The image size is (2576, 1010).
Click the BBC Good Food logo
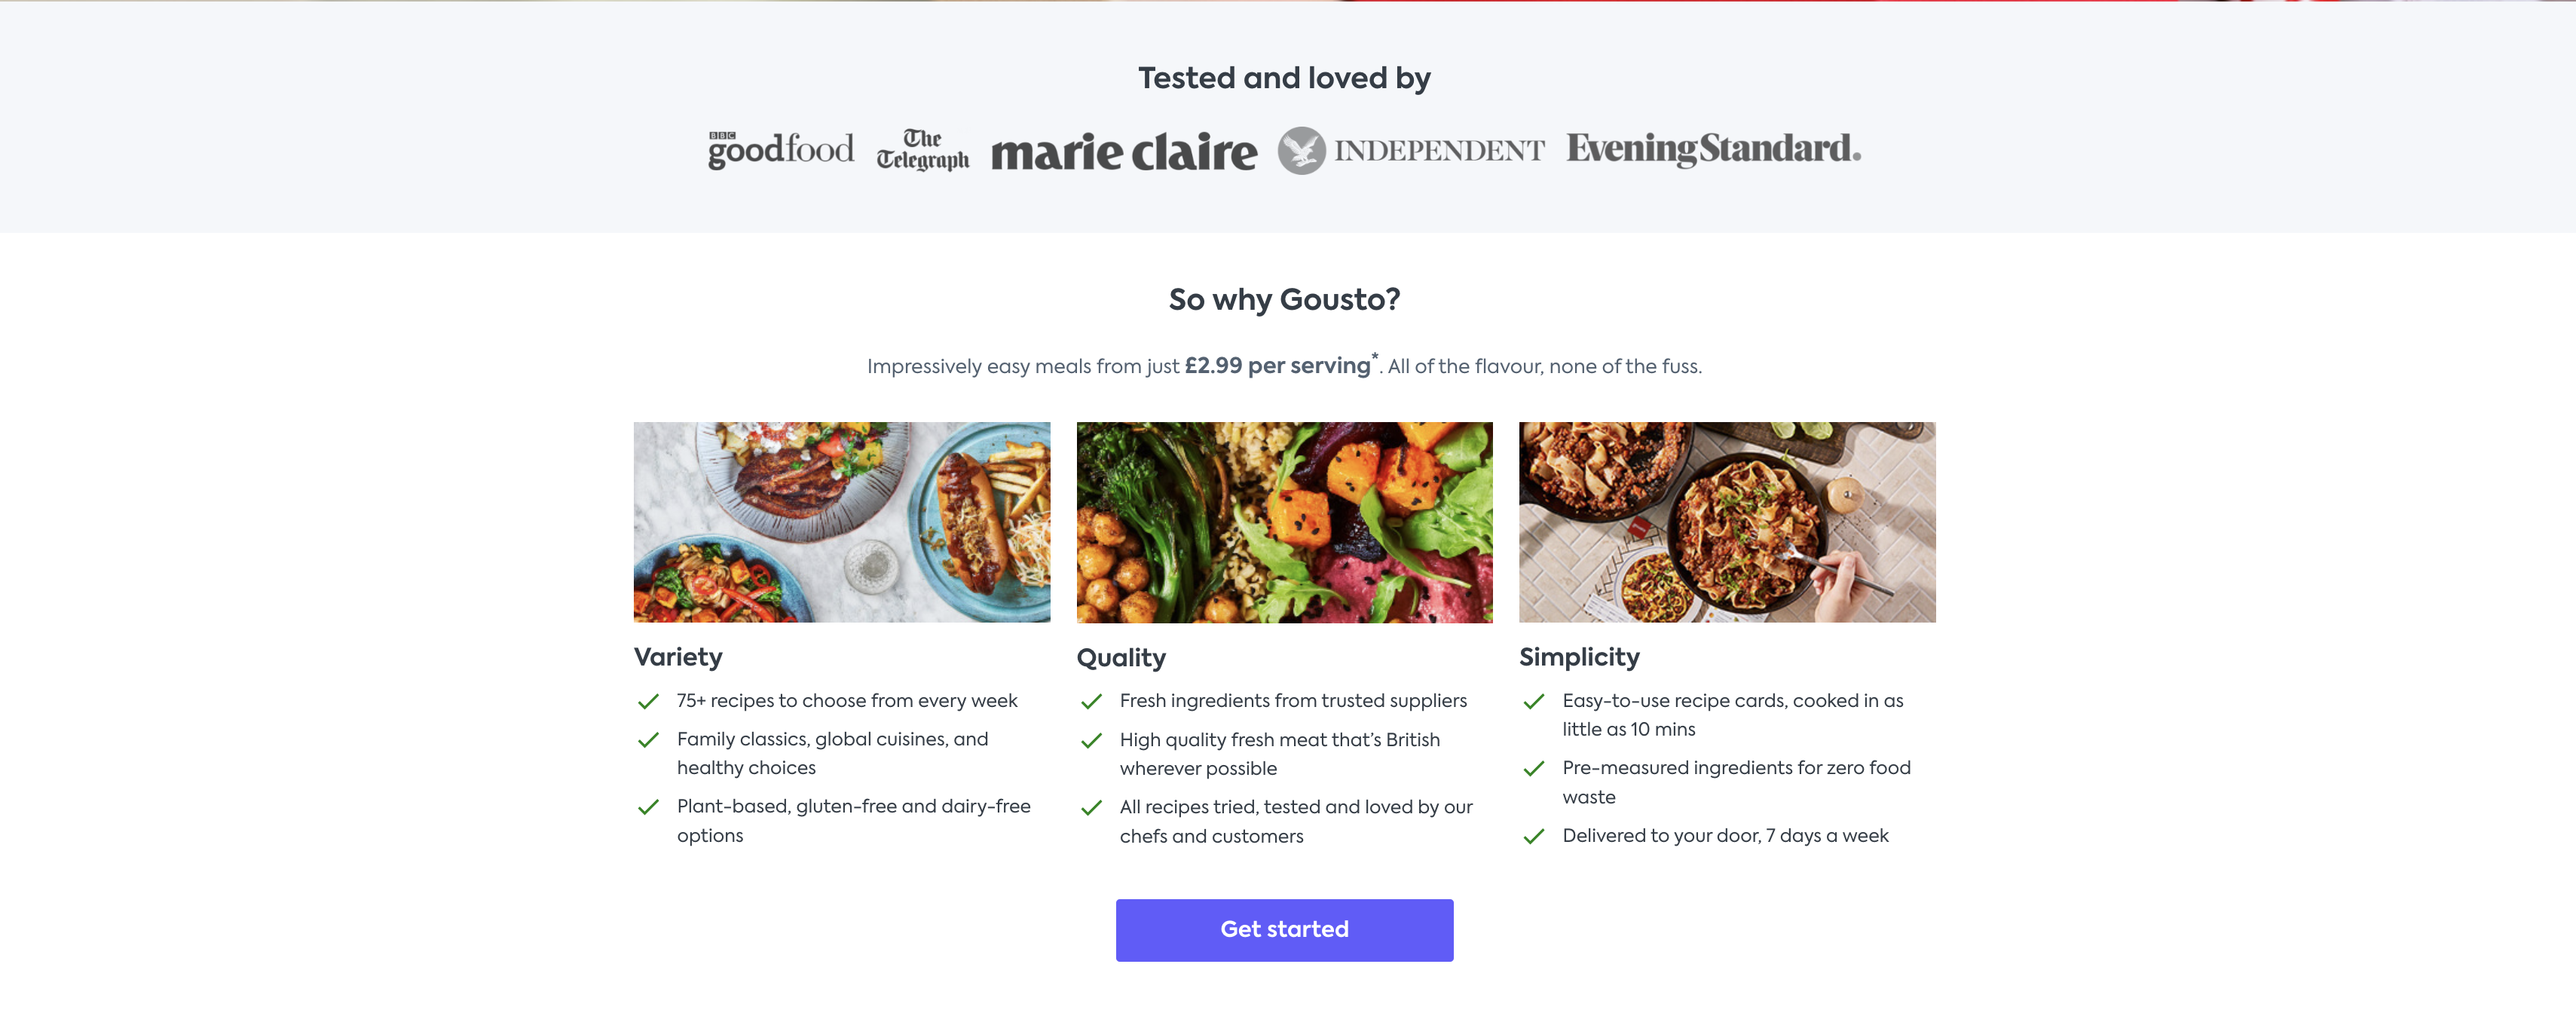coord(780,150)
